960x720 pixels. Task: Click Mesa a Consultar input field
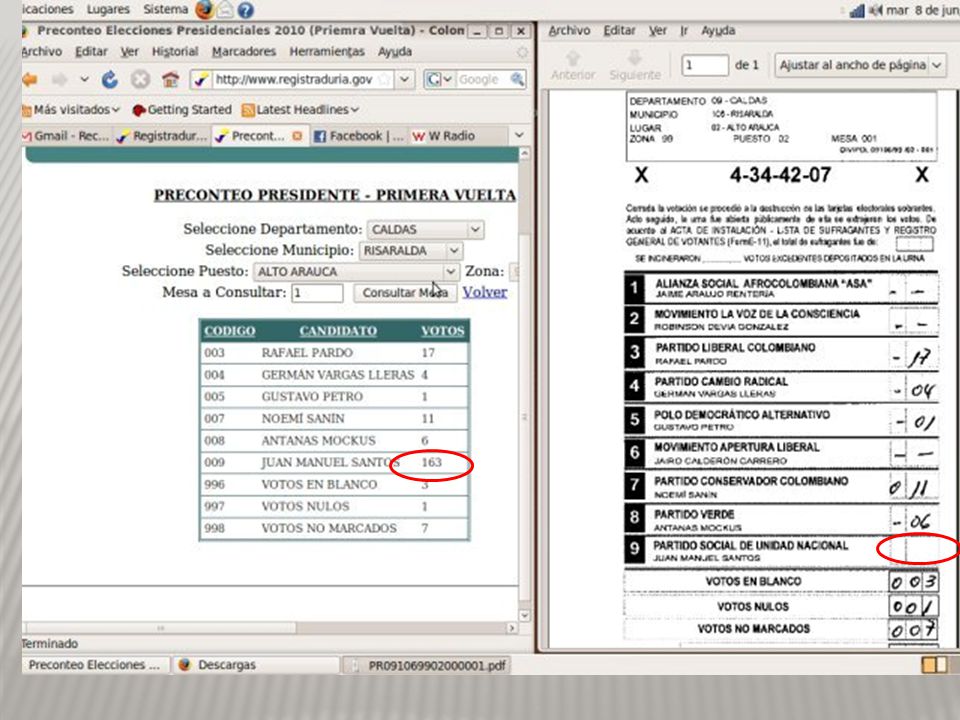point(317,293)
